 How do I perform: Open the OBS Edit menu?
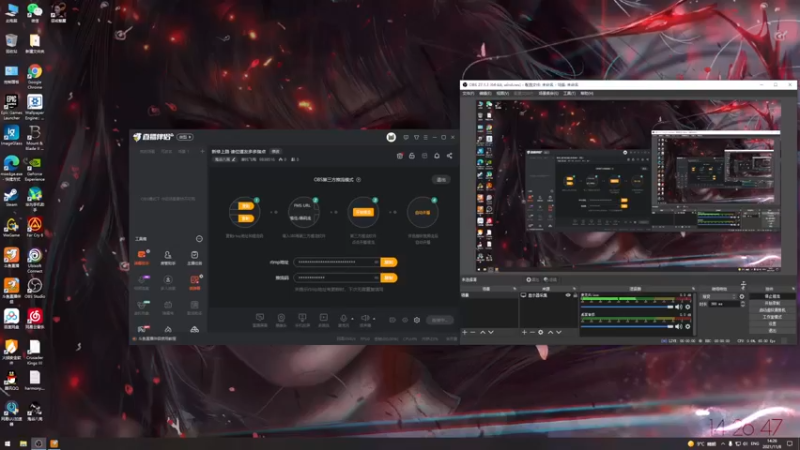pos(485,93)
